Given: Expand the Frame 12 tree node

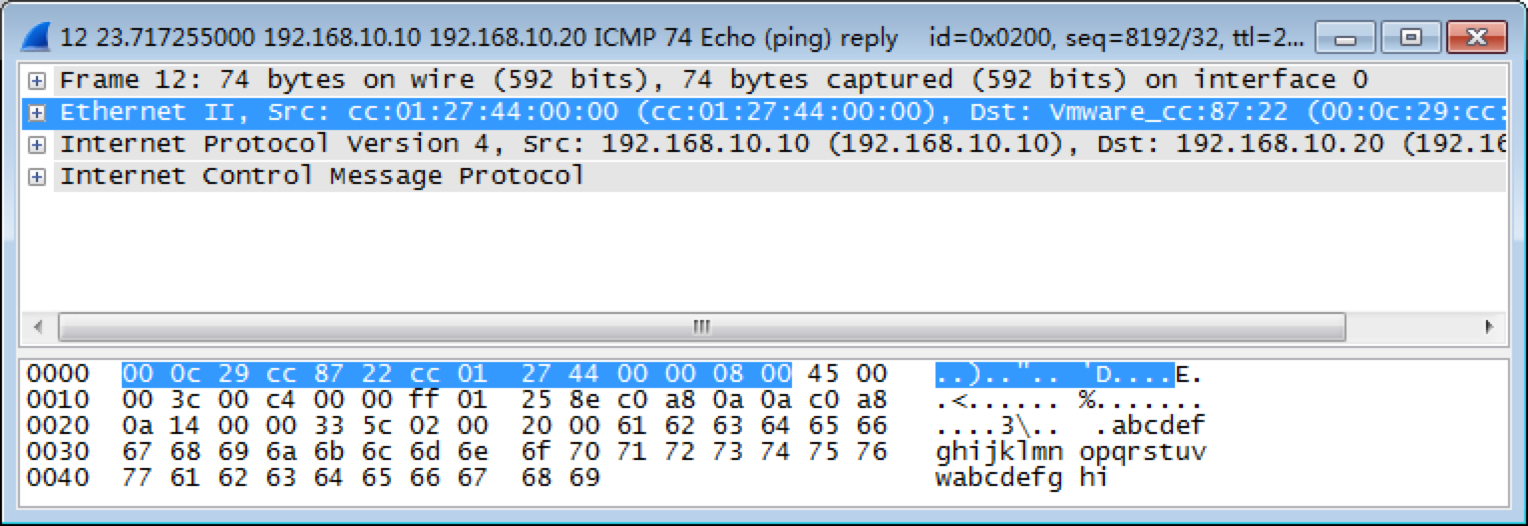Looking at the screenshot, I should (37, 80).
